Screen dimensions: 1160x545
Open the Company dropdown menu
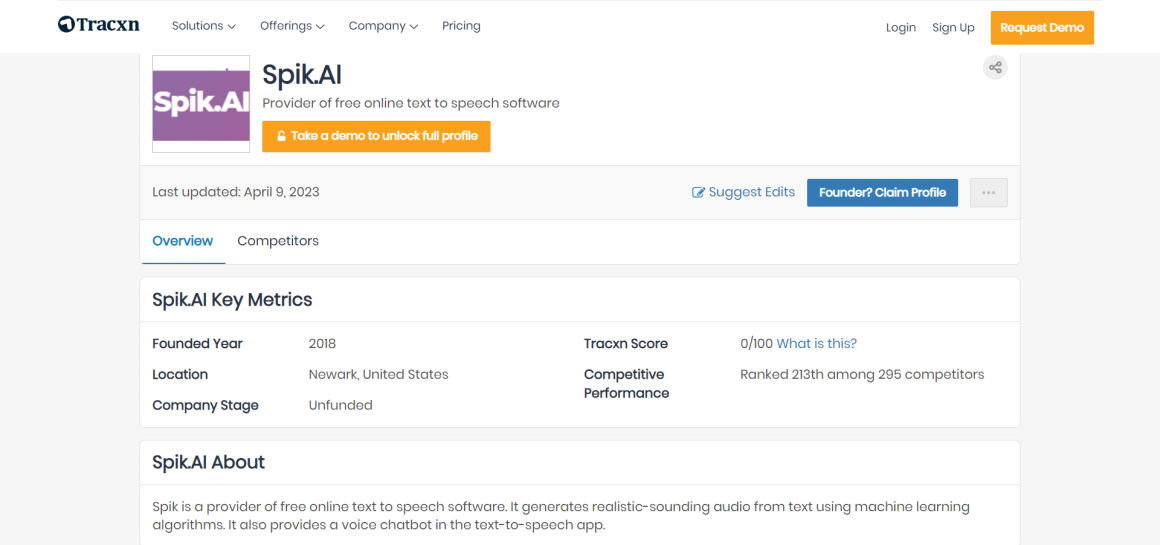[x=383, y=26]
